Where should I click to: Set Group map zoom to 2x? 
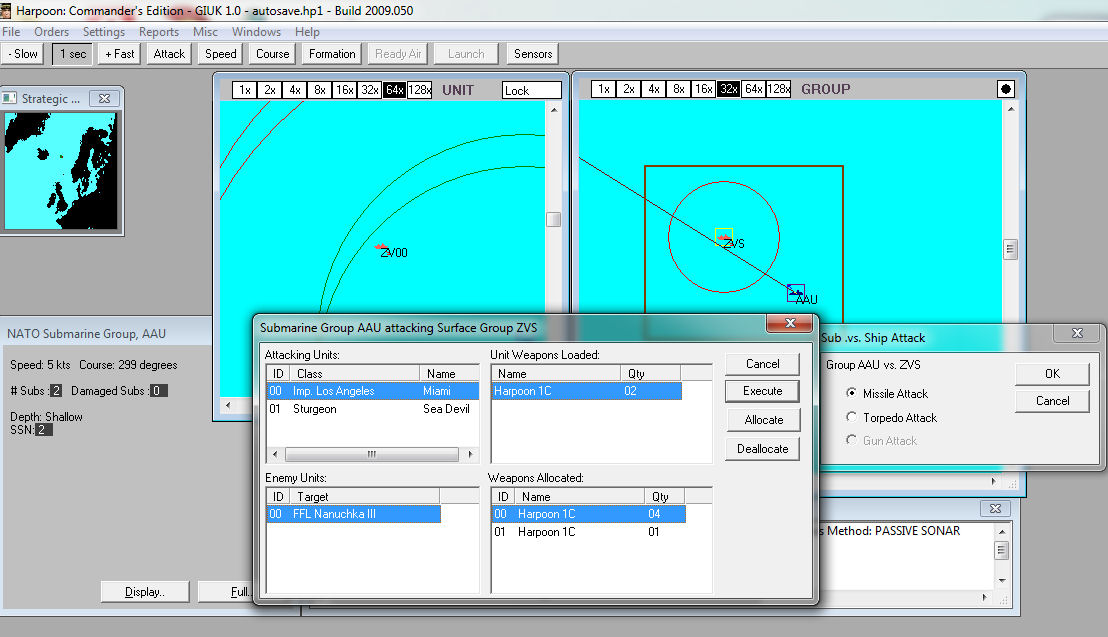click(628, 89)
